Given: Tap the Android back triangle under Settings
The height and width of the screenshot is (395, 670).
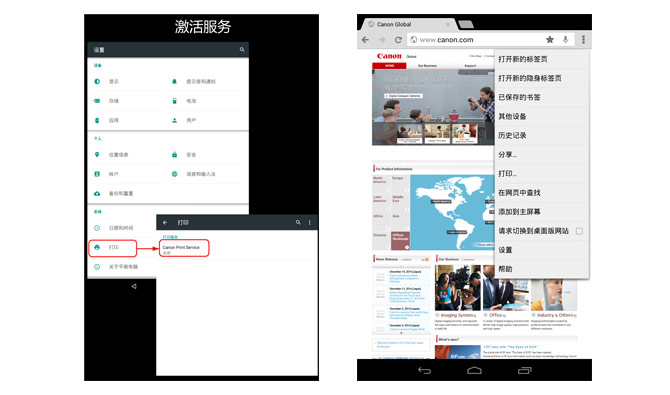Looking at the screenshot, I should click(x=134, y=286).
